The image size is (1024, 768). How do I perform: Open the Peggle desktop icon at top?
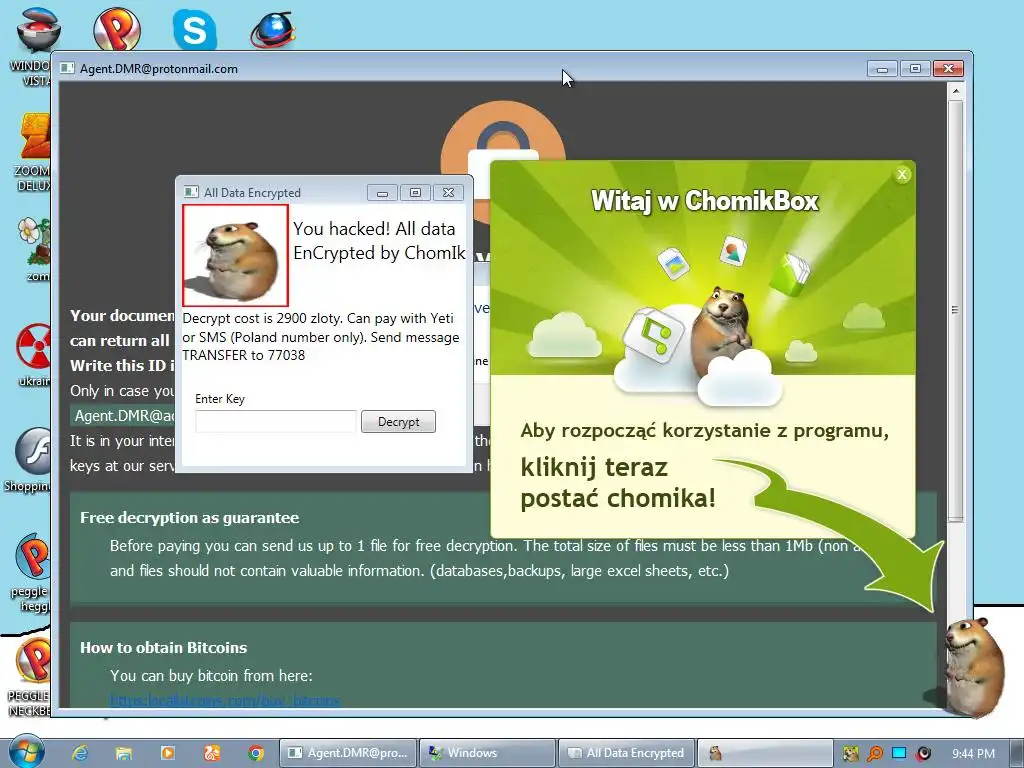click(x=116, y=29)
